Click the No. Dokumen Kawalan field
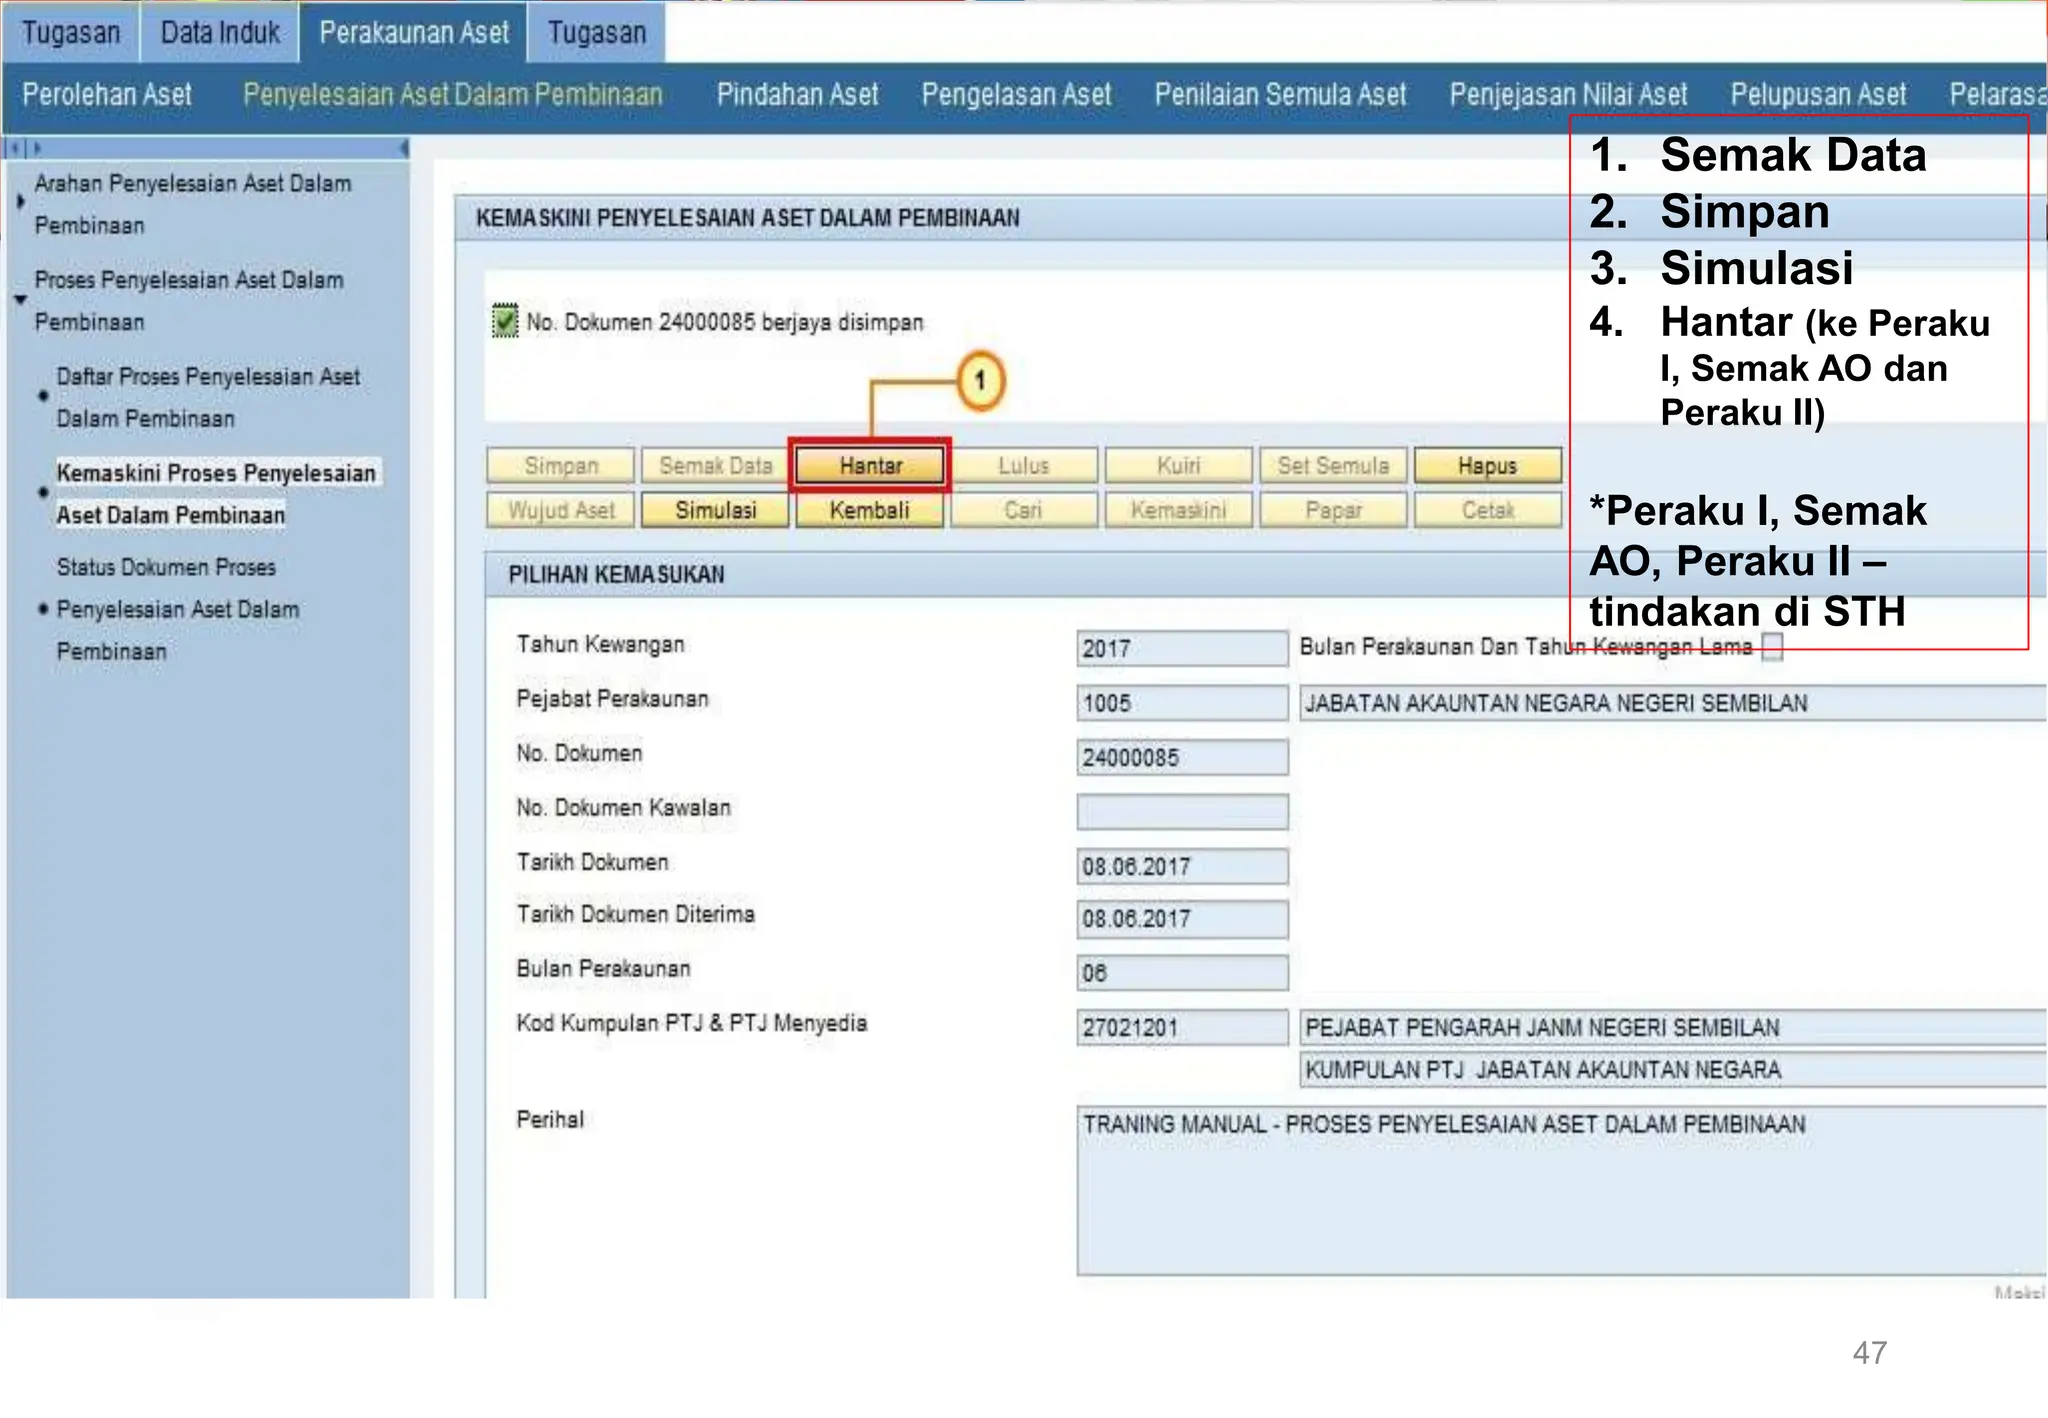The height and width of the screenshot is (1418, 2048). [1181, 812]
